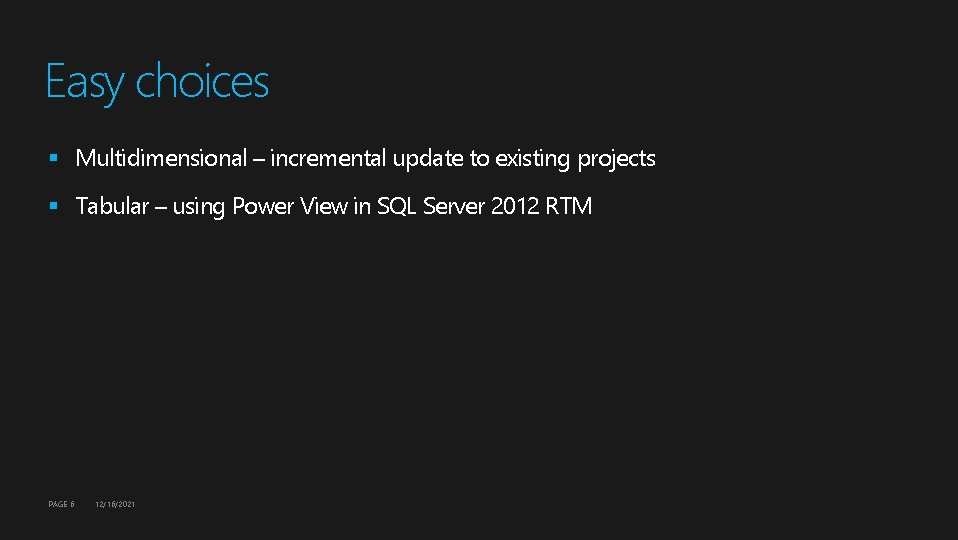Click the word 'Tabular' in second bullet
The height and width of the screenshot is (540, 958).
pyautogui.click(x=112, y=206)
